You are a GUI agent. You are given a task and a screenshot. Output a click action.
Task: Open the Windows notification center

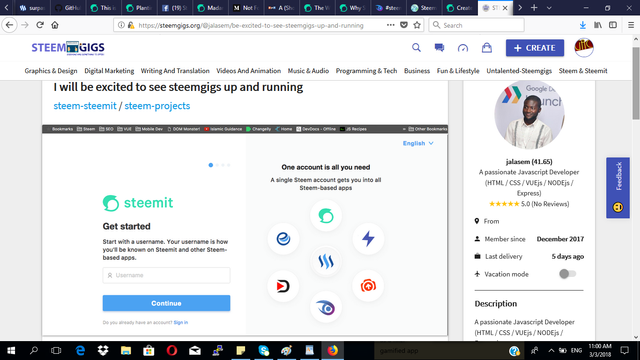pos(624,351)
